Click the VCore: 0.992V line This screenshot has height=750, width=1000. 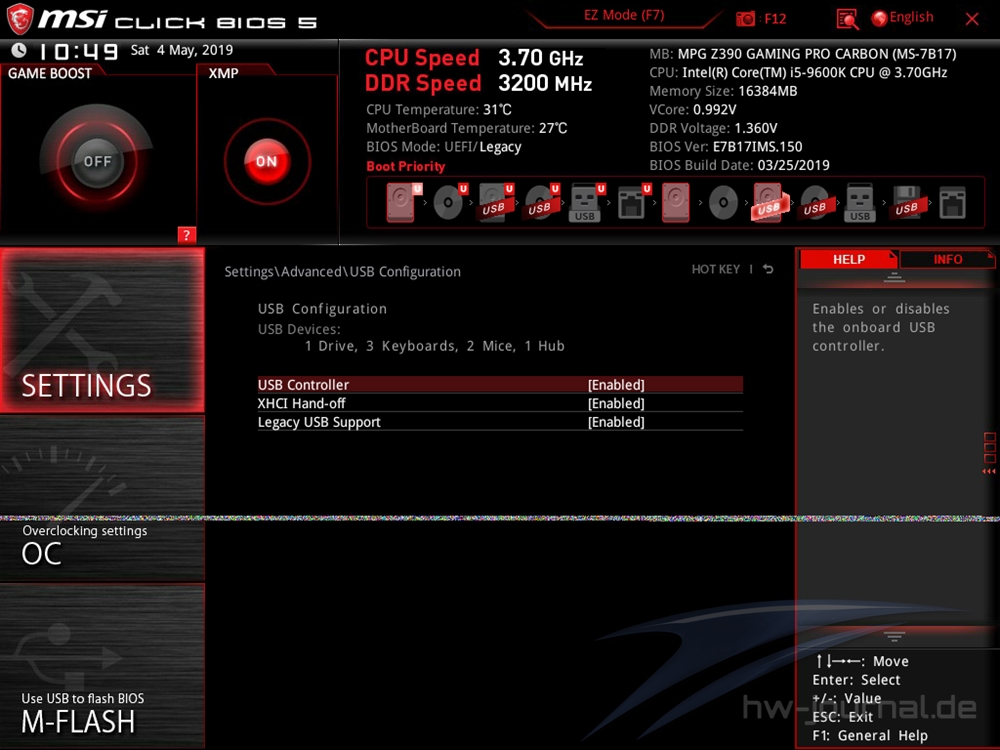(693, 110)
